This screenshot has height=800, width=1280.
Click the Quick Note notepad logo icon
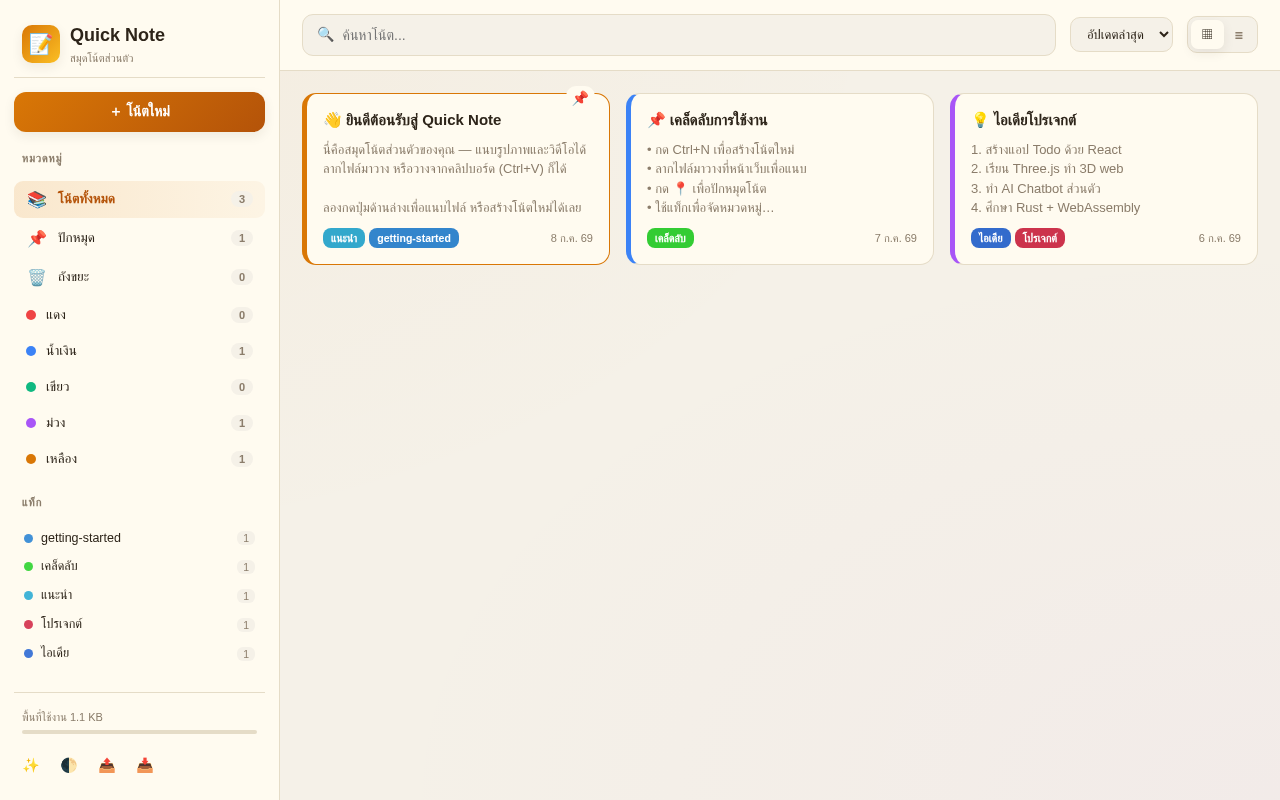click(x=41, y=44)
